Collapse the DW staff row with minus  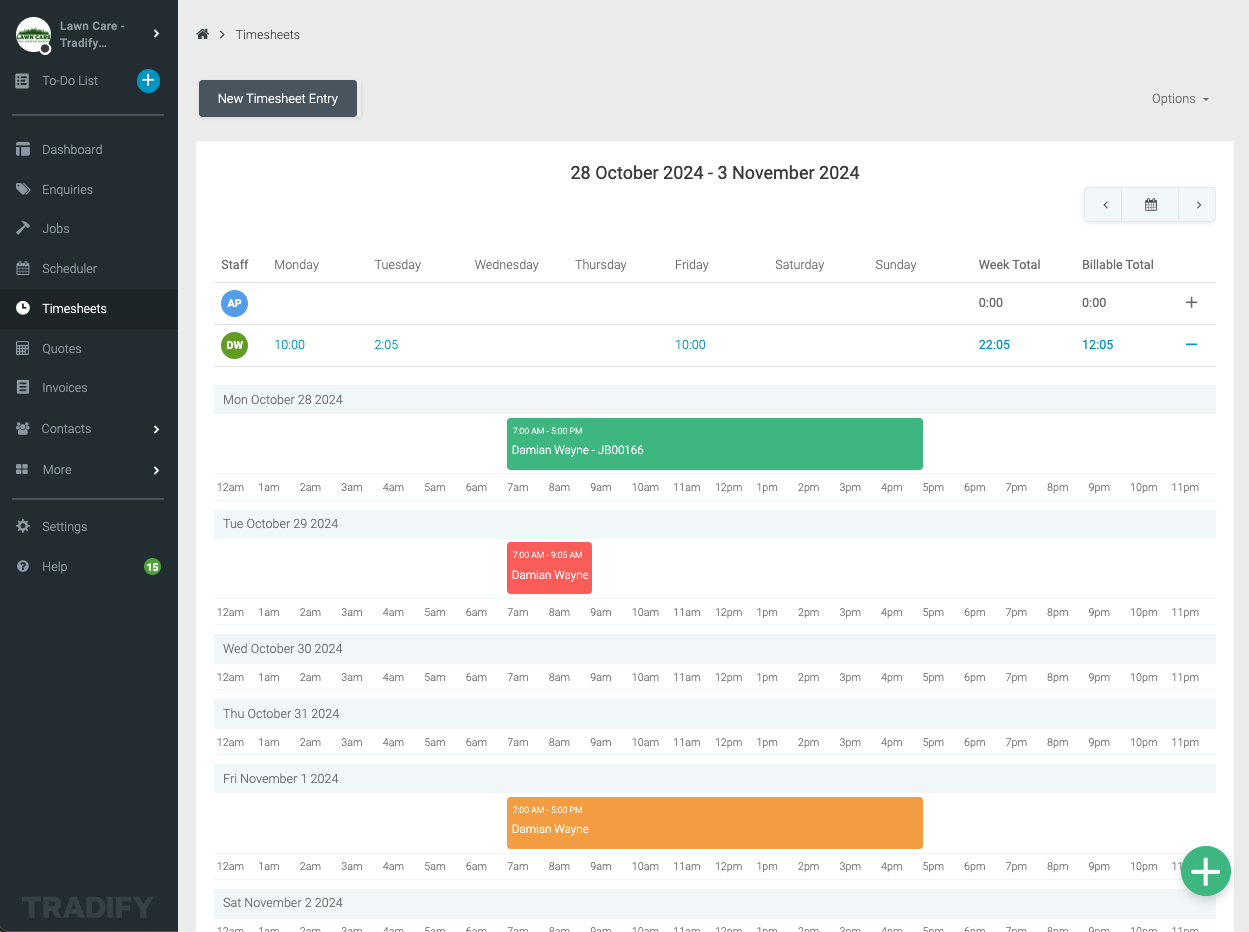point(1191,345)
